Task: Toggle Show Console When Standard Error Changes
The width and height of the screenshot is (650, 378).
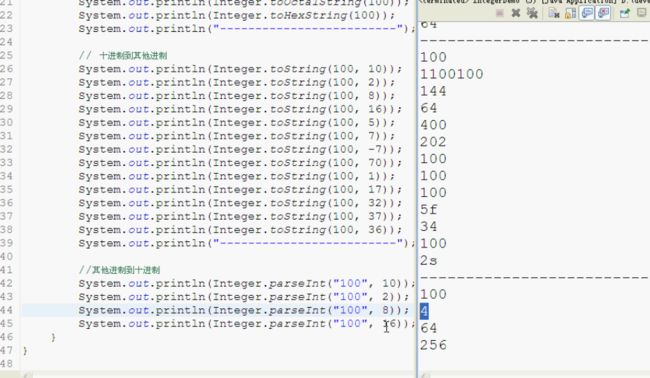Action: coord(603,13)
